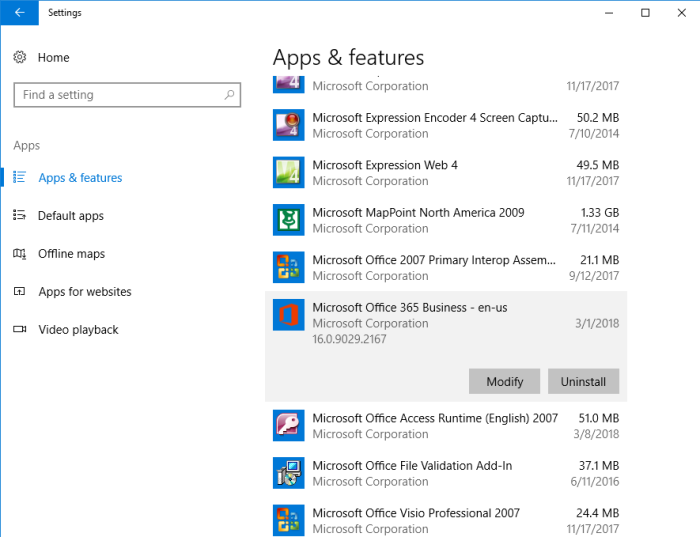Click the 21.1 MB size value
The height and width of the screenshot is (537, 700).
[x=599, y=260]
